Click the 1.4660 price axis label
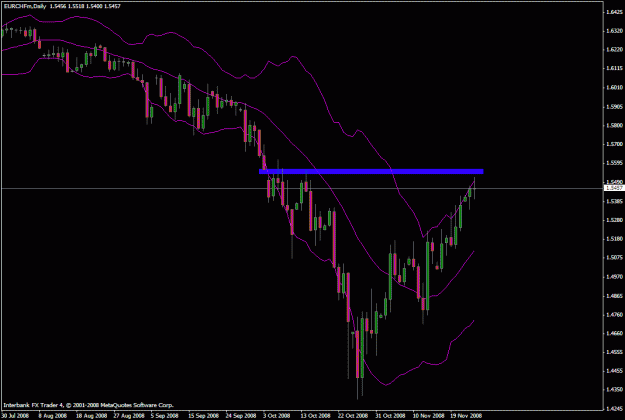The height and width of the screenshot is (420, 625). tap(615, 333)
